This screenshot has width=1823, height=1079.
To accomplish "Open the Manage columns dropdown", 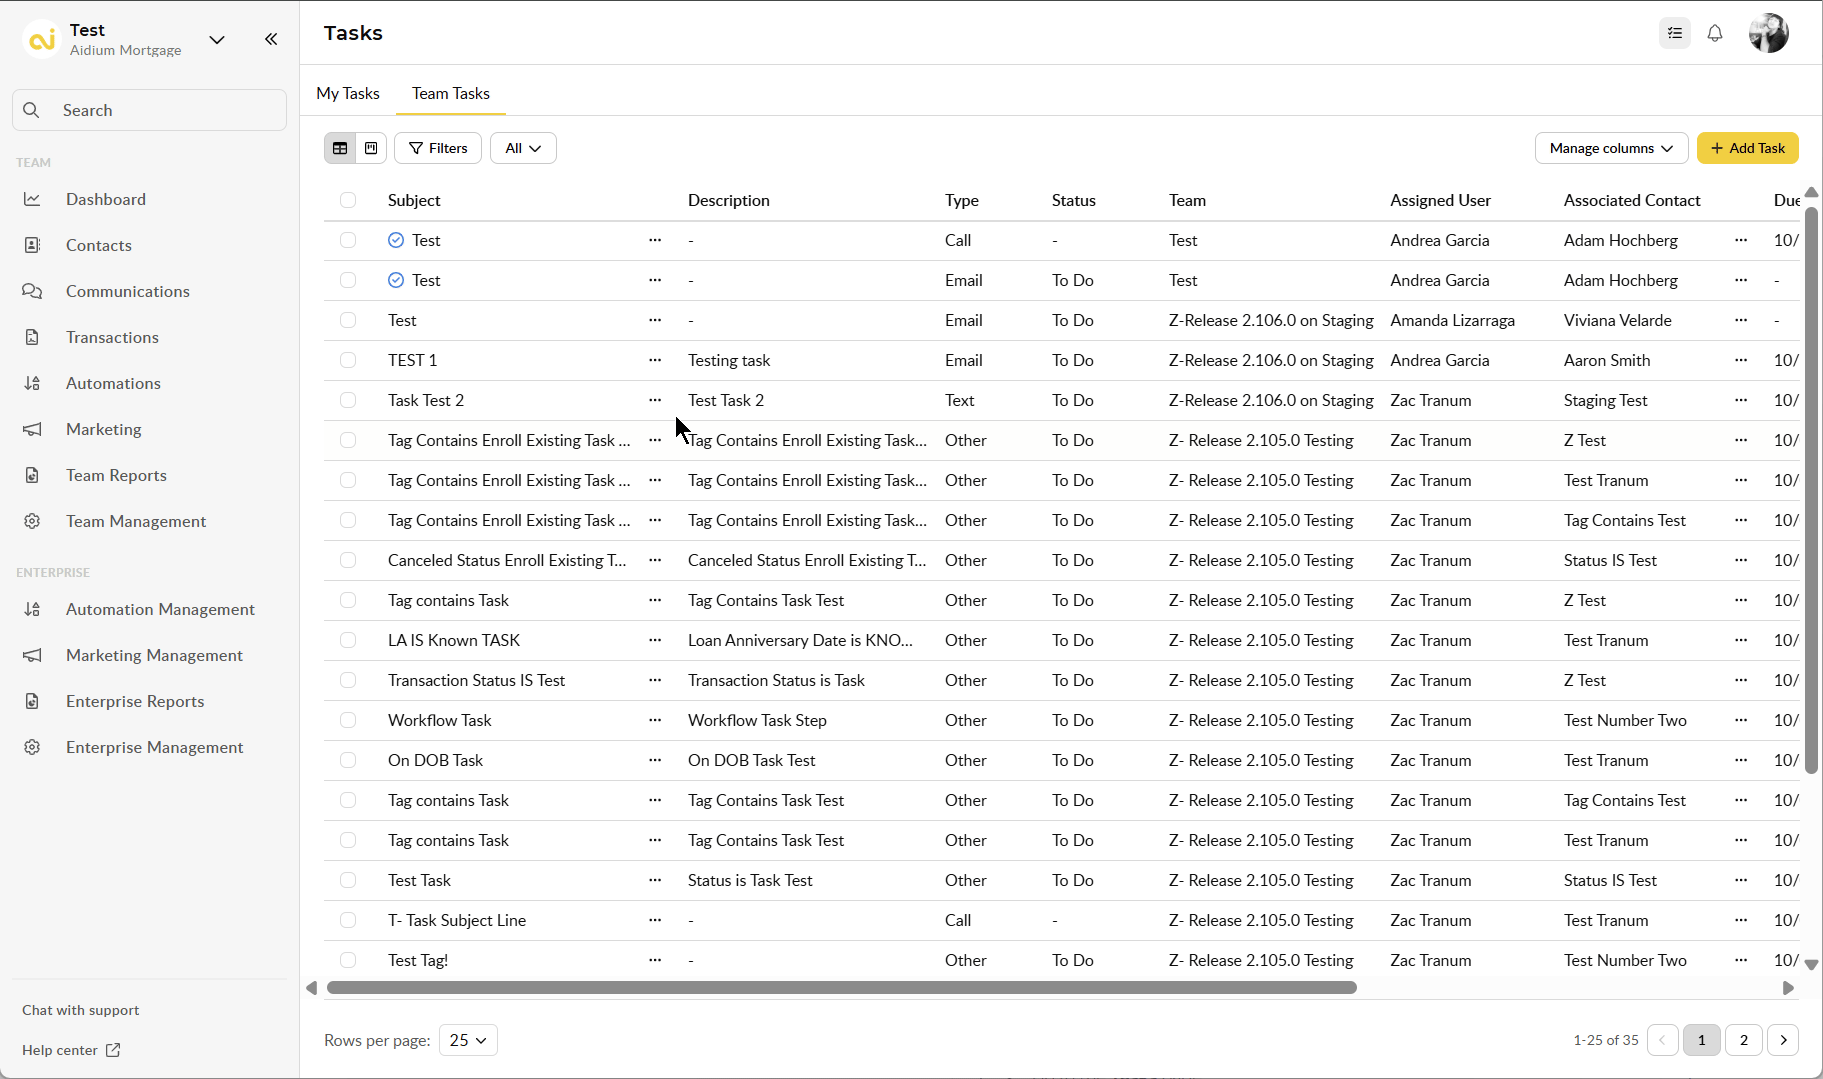I will coord(1610,148).
